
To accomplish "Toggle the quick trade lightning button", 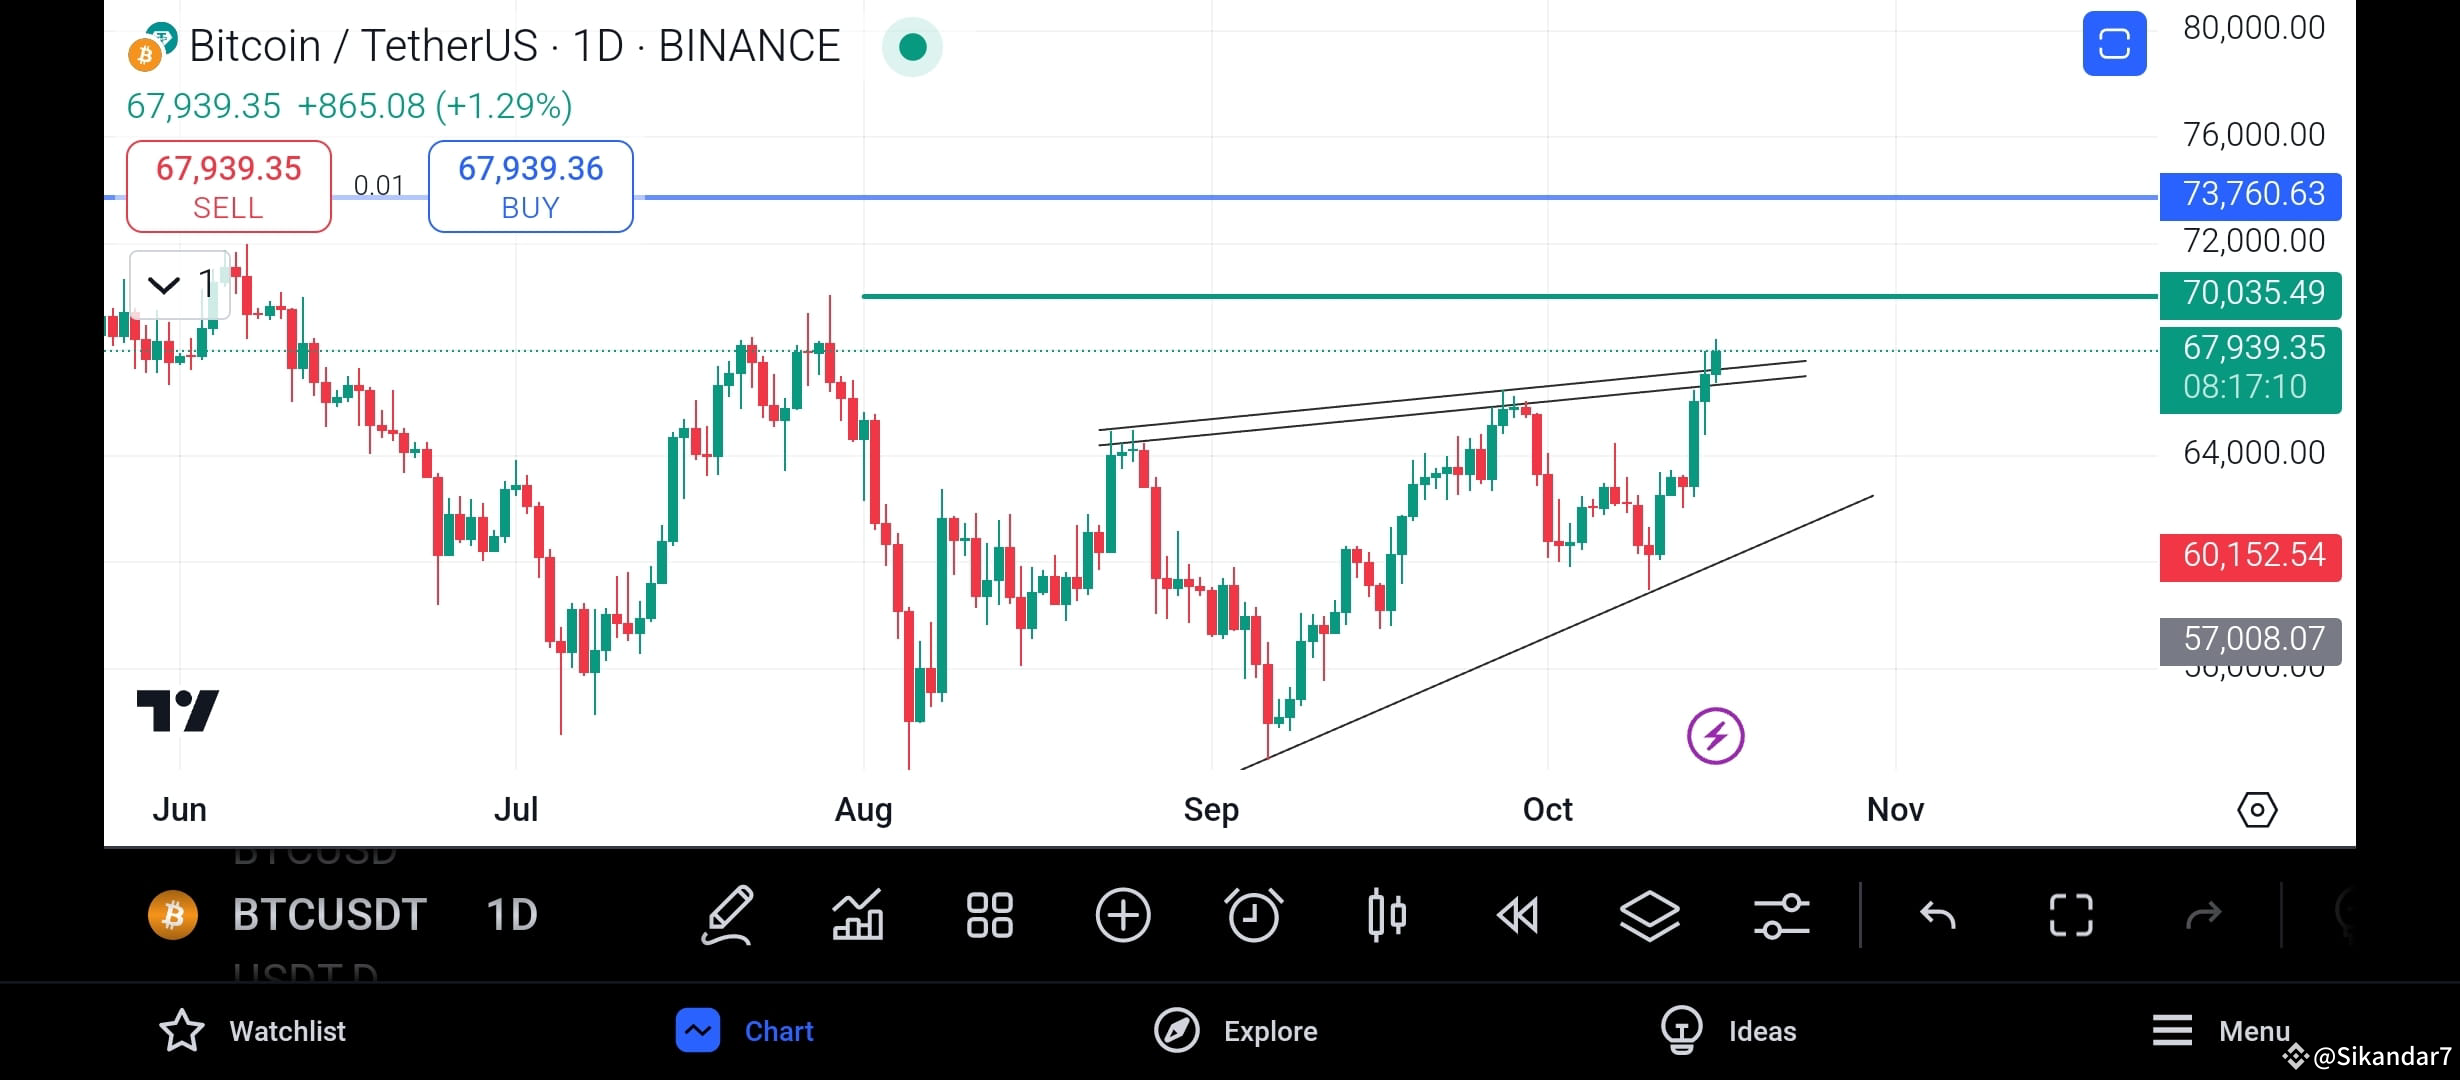I will (x=1716, y=735).
